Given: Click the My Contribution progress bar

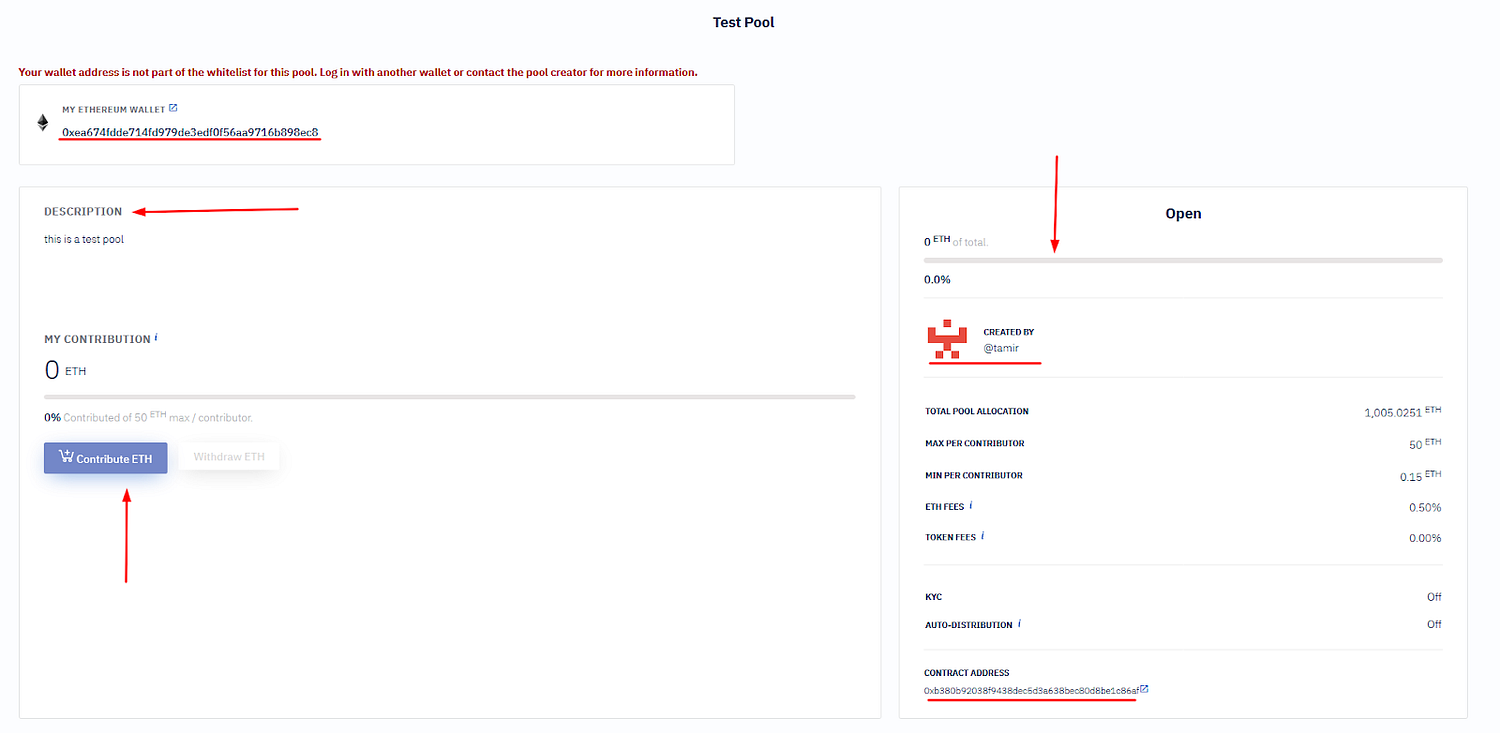Looking at the screenshot, I should (x=450, y=397).
